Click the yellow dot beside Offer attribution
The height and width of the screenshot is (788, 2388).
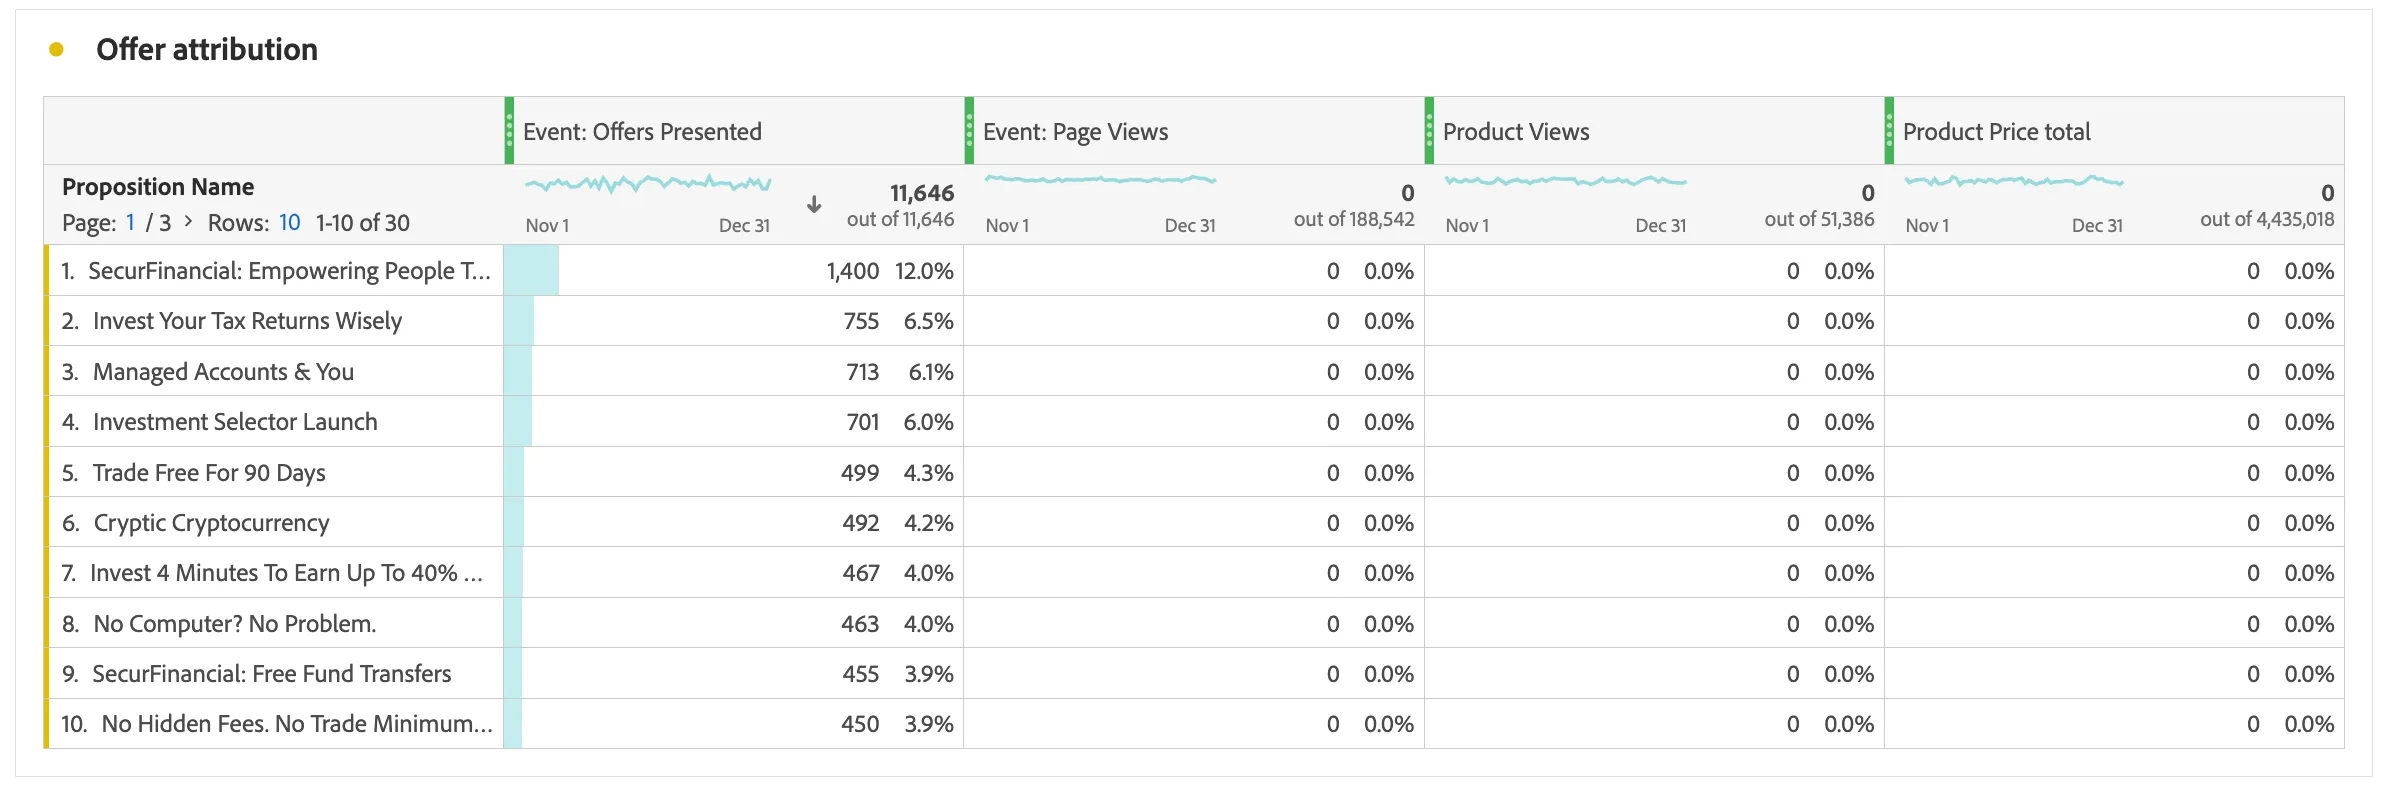pos(56,49)
